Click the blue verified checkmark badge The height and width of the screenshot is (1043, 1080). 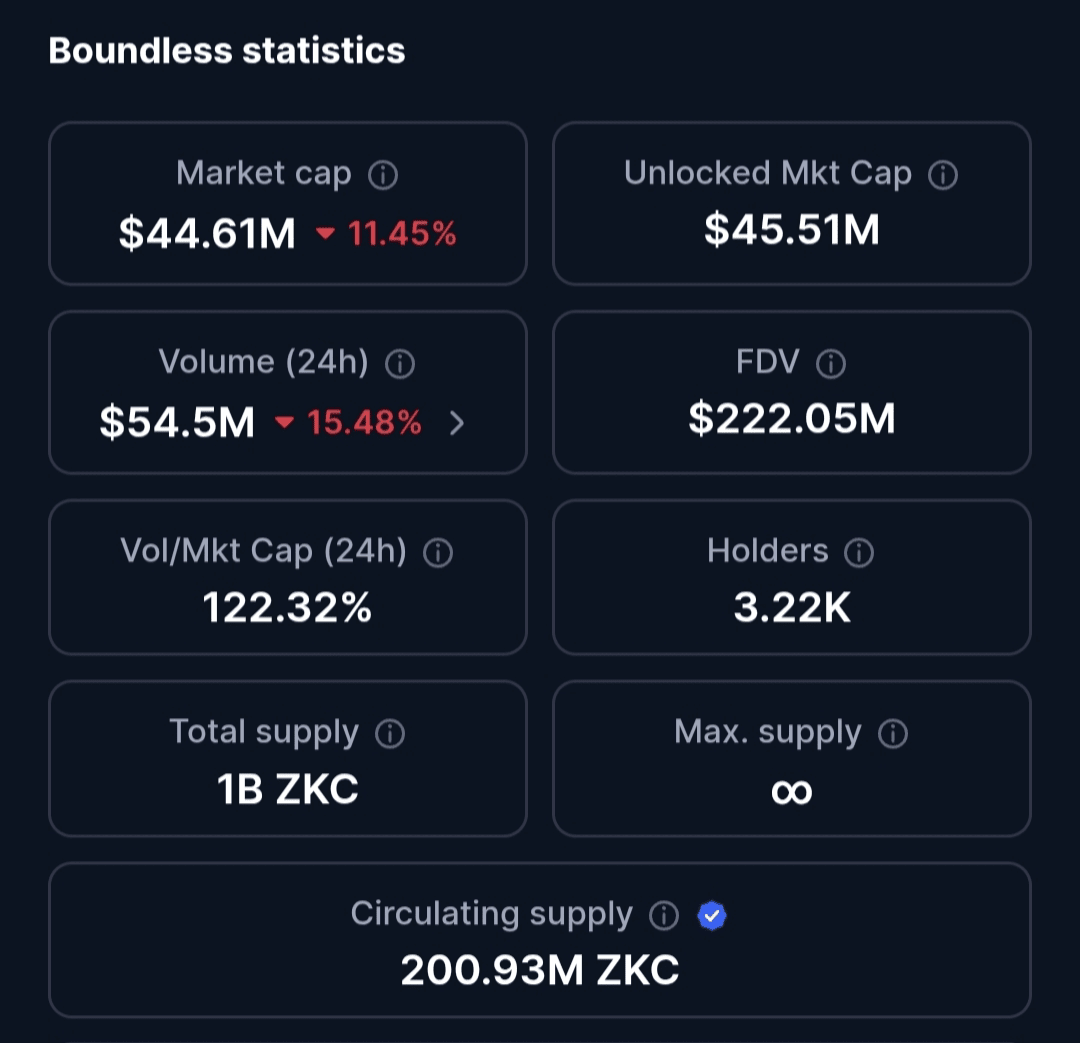click(712, 916)
